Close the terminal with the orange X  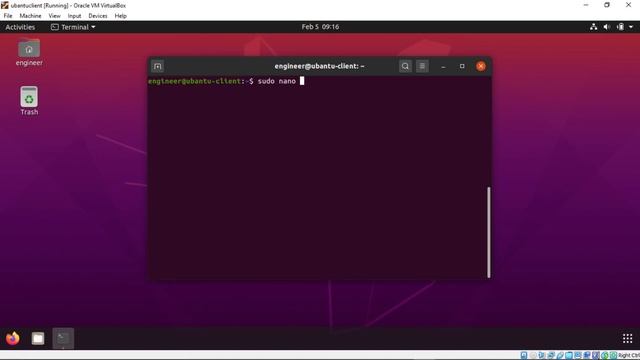coord(481,66)
